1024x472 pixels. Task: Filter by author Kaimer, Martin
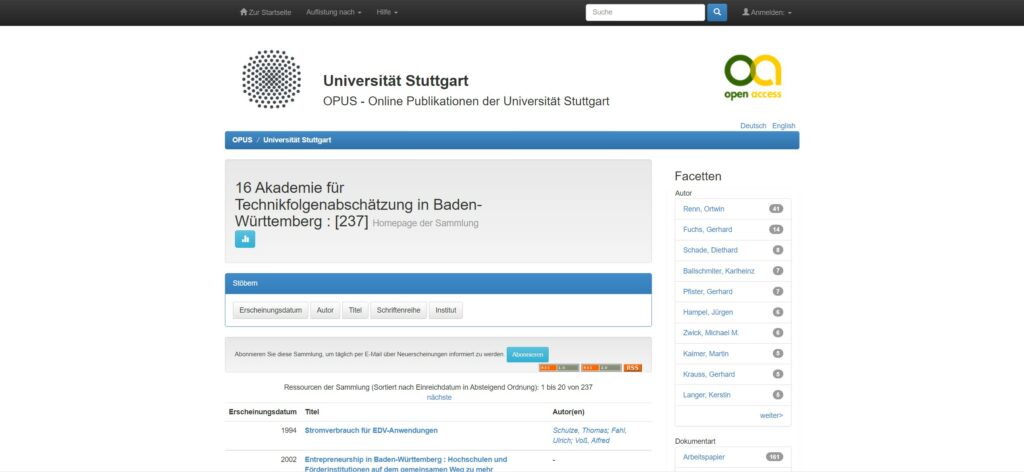click(x=706, y=354)
